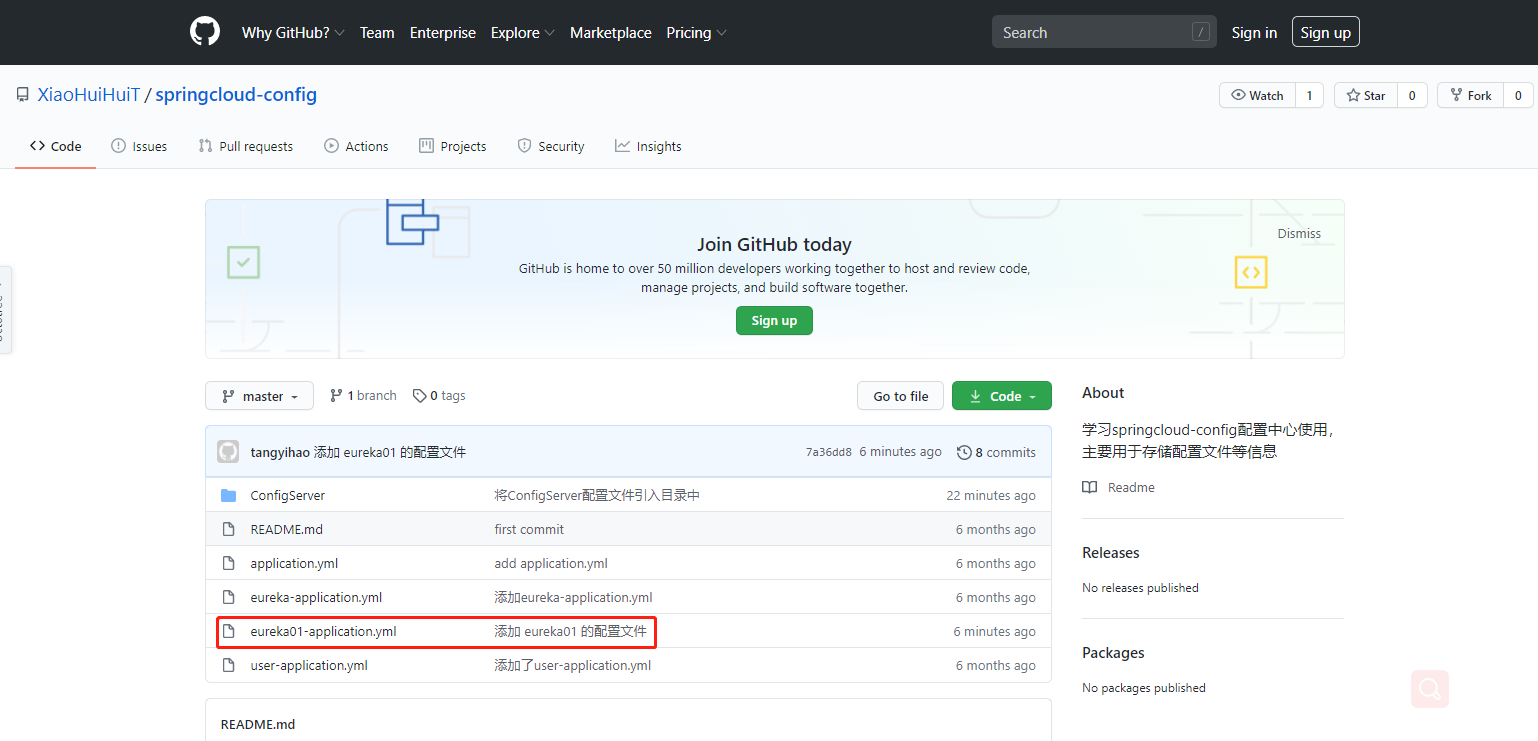Click the fork count 0
The width and height of the screenshot is (1538, 741).
pos(1518,95)
